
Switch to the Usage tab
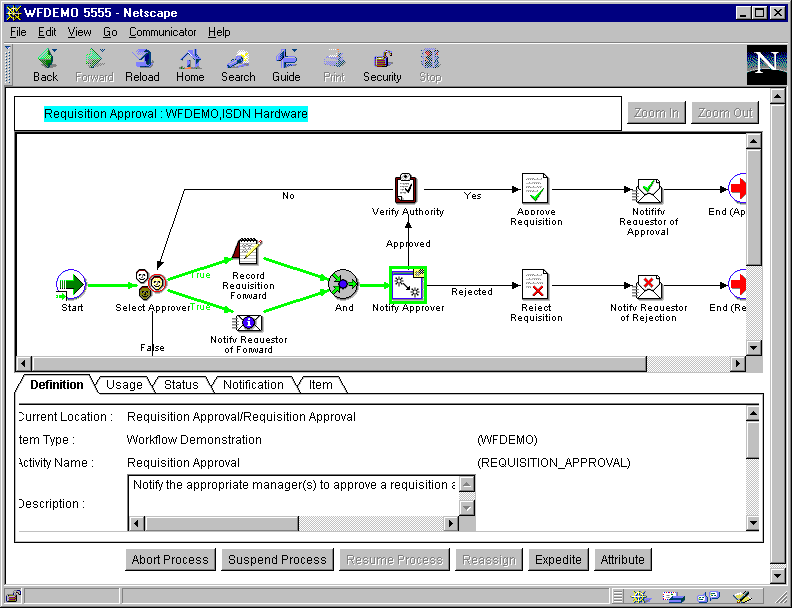124,385
